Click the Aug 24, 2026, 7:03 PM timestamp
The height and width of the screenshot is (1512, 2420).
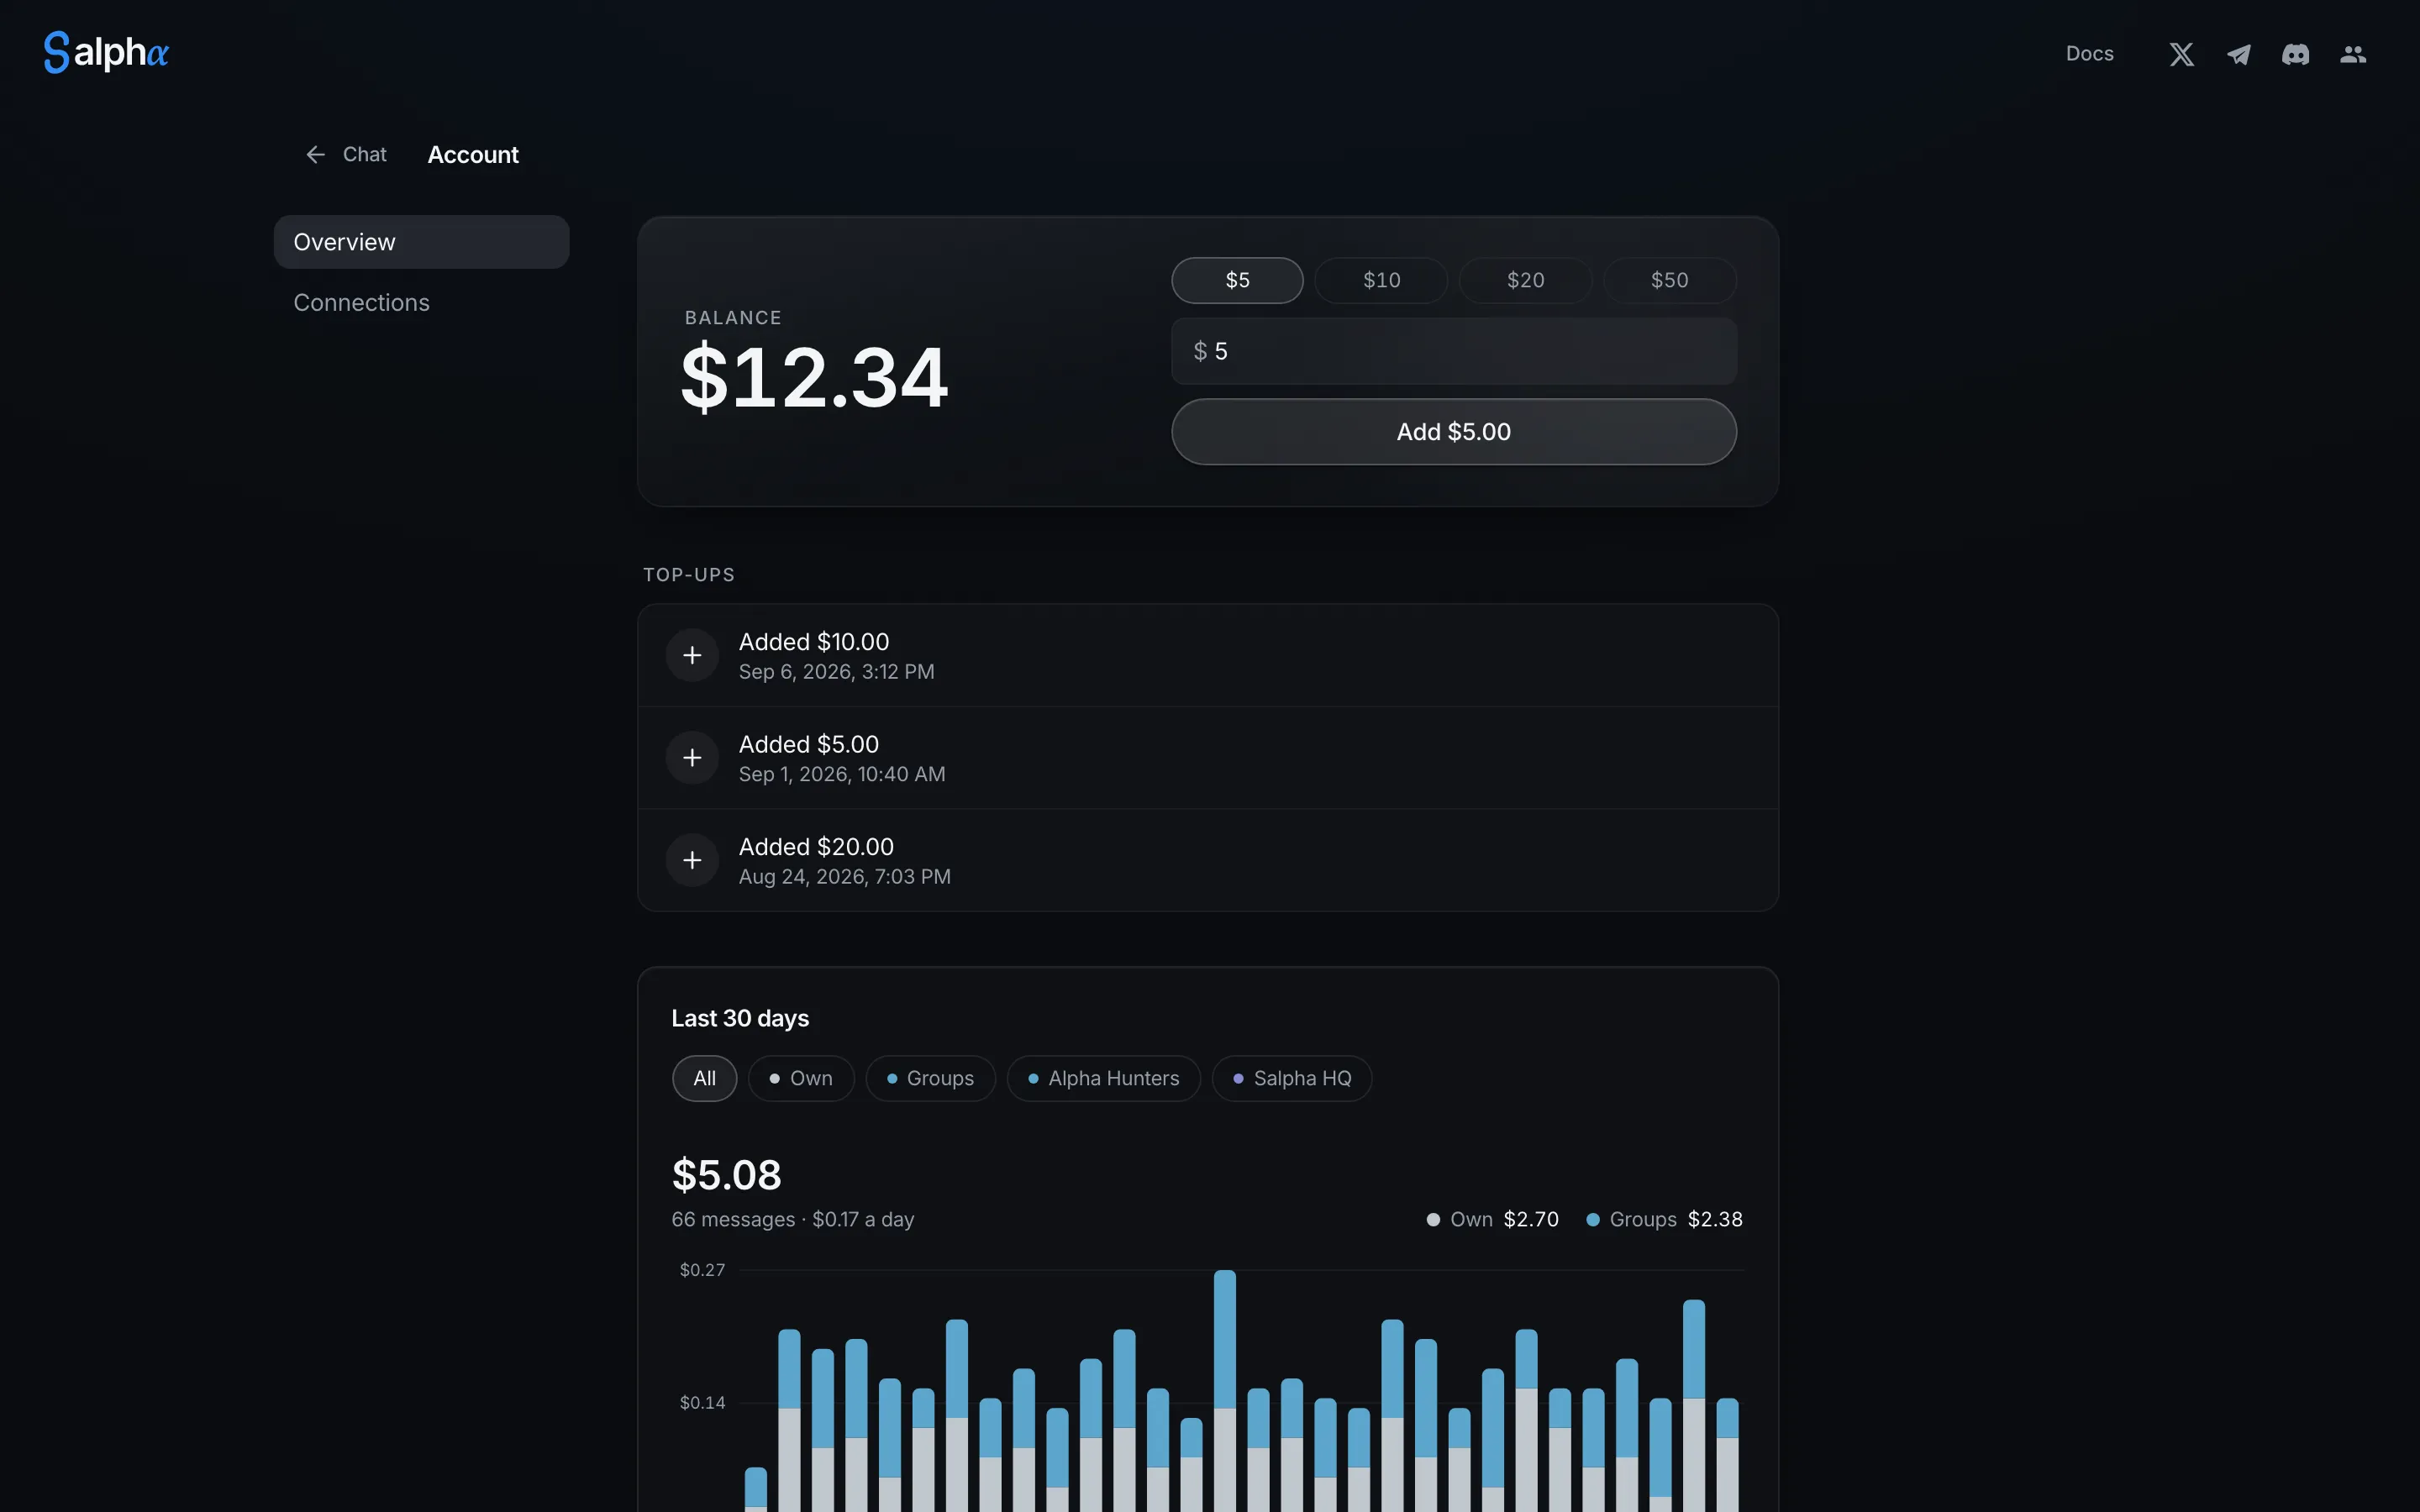(x=844, y=877)
